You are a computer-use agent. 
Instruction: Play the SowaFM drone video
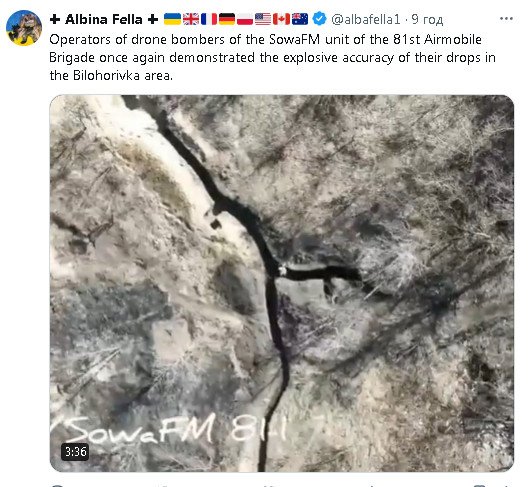click(x=282, y=283)
